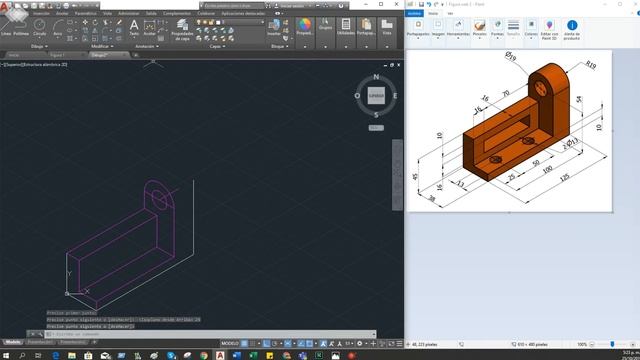Click Editar con Paint 3D
The height and width of the screenshot is (360, 640).
(x=549, y=30)
